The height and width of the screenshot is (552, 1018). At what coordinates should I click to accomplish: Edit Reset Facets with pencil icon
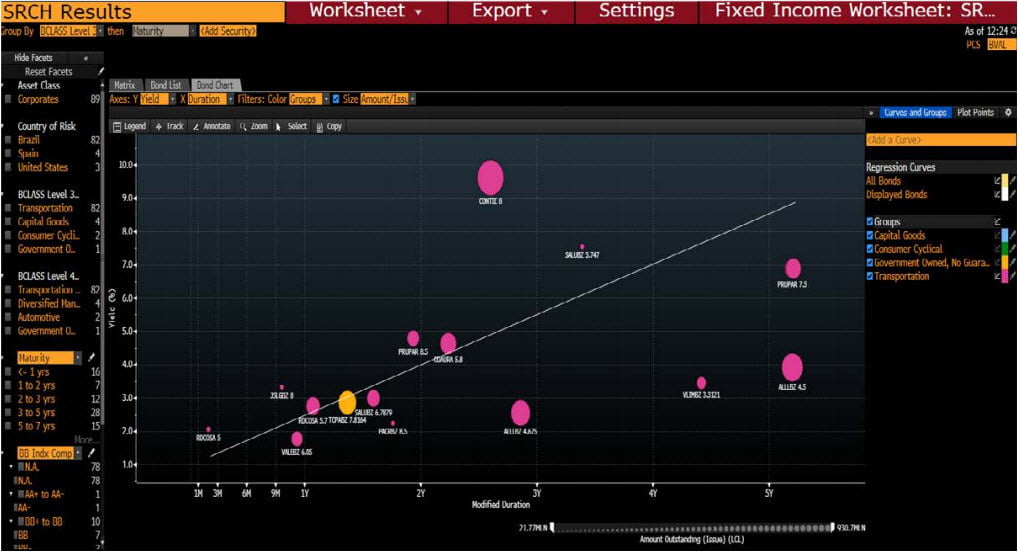click(100, 71)
